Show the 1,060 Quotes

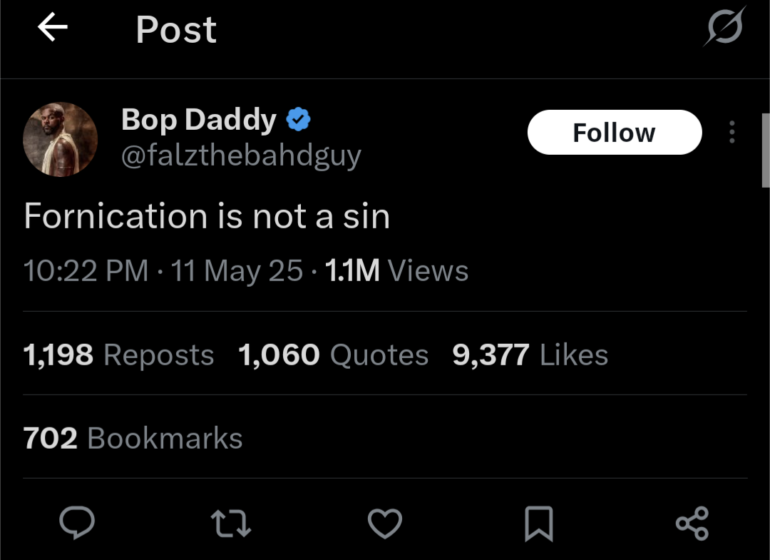click(x=333, y=354)
